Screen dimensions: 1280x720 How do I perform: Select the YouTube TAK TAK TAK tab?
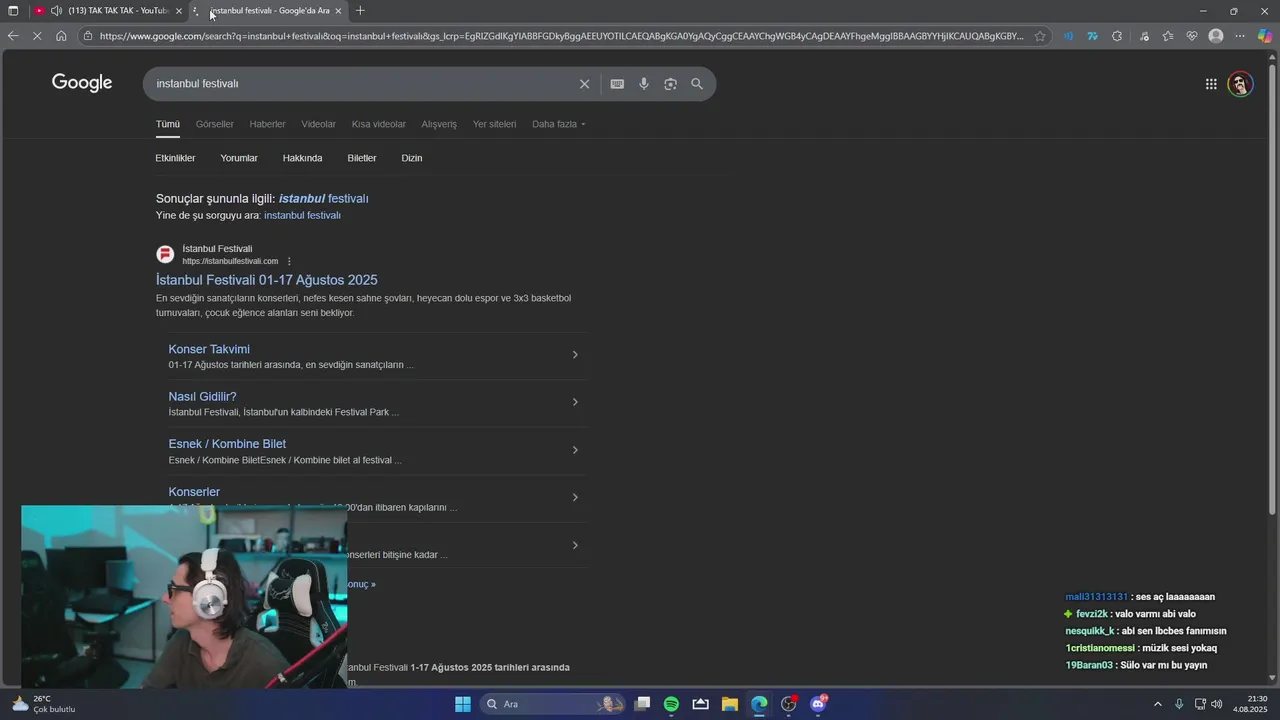click(118, 11)
